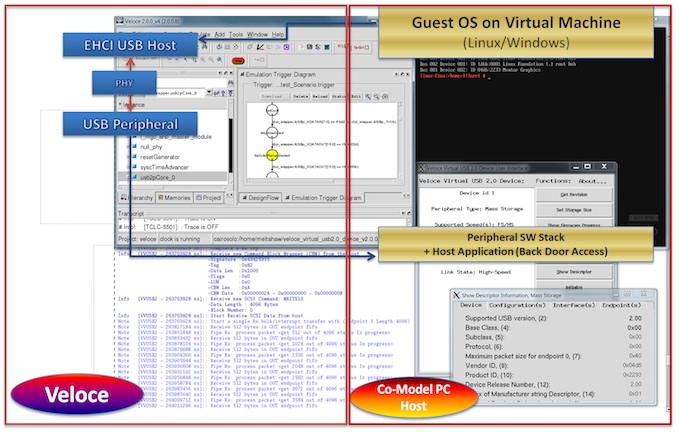Image resolution: width=680 pixels, height=432 pixels.
Task: Select the yellow highlighted trigger state node
Action: pyautogui.click(x=272, y=155)
